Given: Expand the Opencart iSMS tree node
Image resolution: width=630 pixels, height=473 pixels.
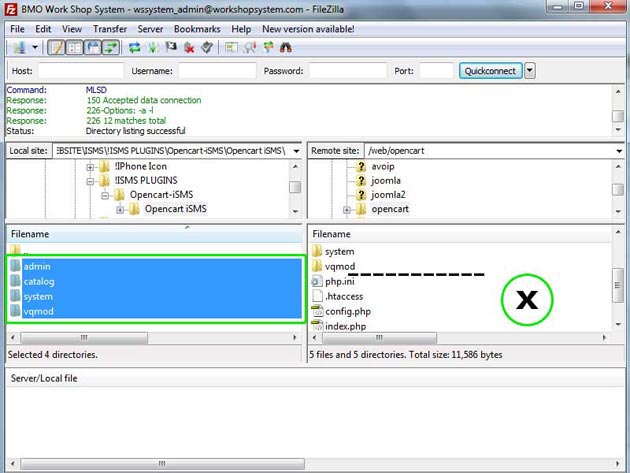Looking at the screenshot, I should [x=120, y=210].
